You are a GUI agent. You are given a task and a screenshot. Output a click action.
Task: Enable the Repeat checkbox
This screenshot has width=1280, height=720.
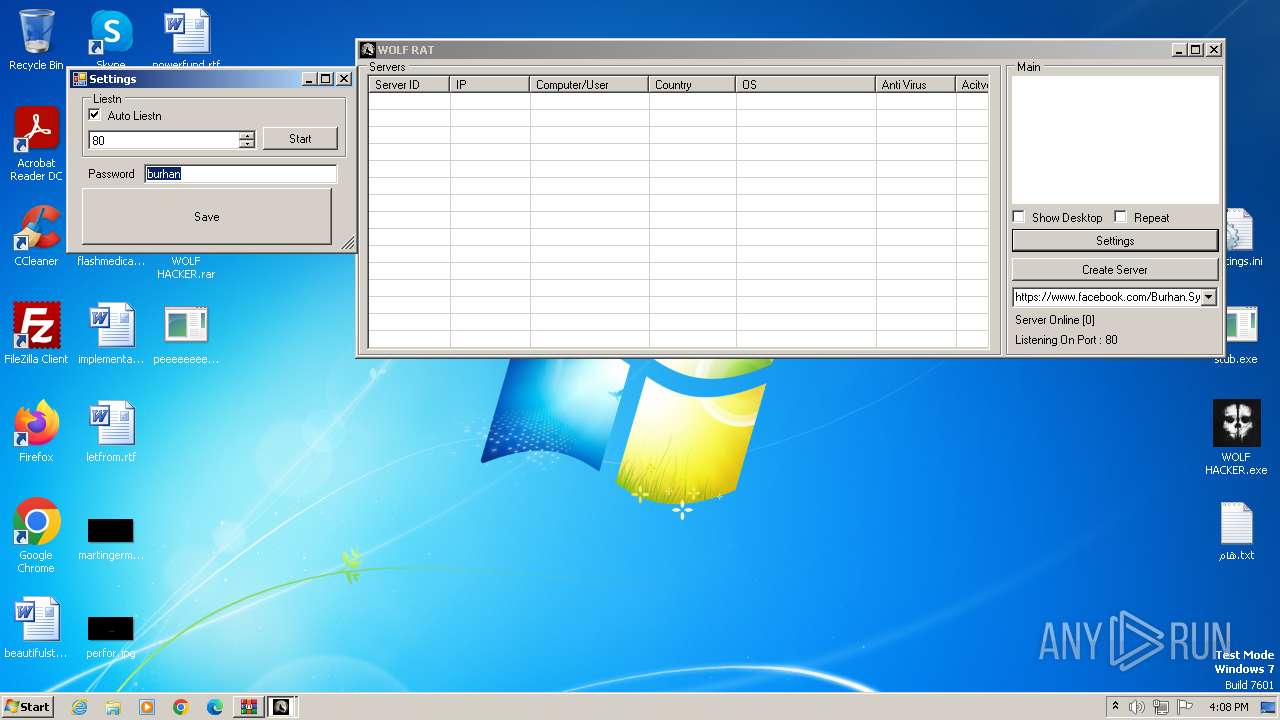[1121, 217]
